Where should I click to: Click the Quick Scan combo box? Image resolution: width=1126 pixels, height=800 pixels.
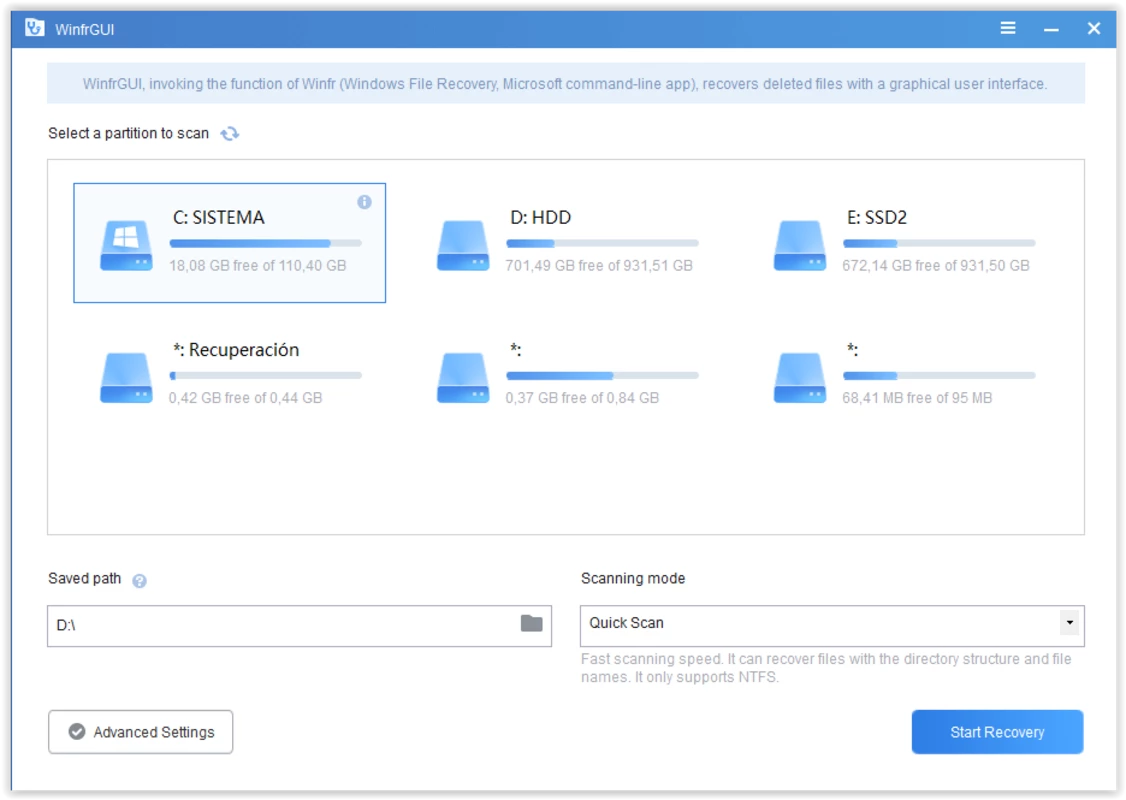(x=832, y=625)
